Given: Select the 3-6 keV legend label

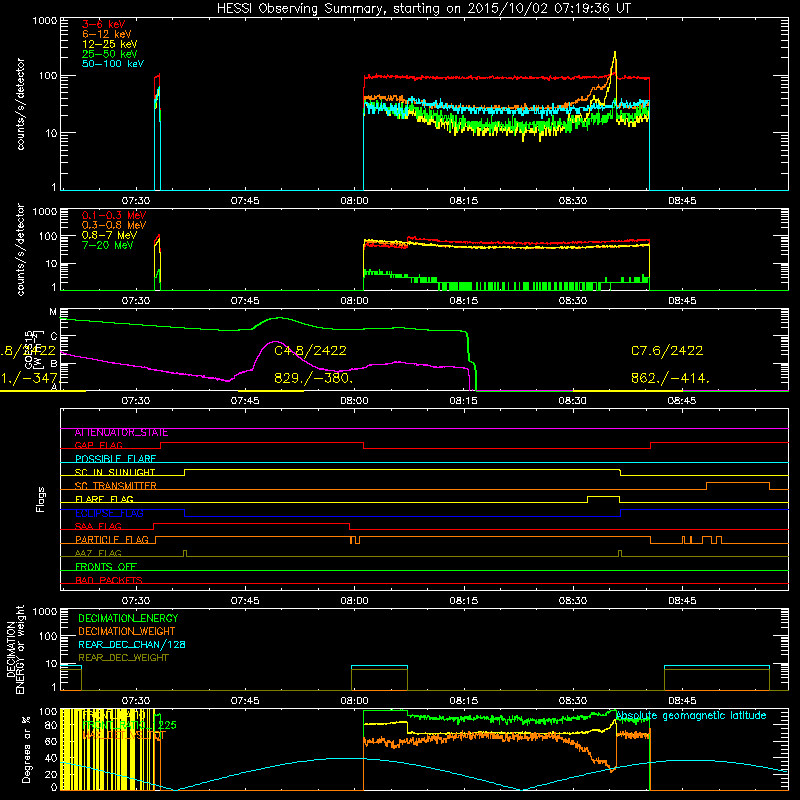Looking at the screenshot, I should [104, 24].
